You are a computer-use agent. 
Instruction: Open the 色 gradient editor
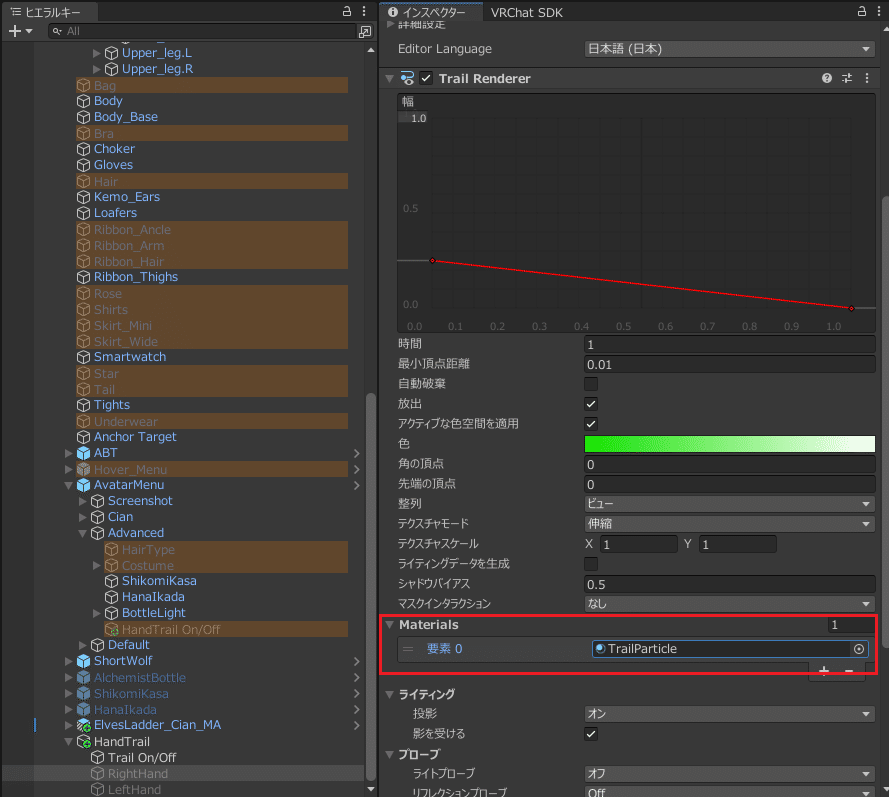point(730,443)
